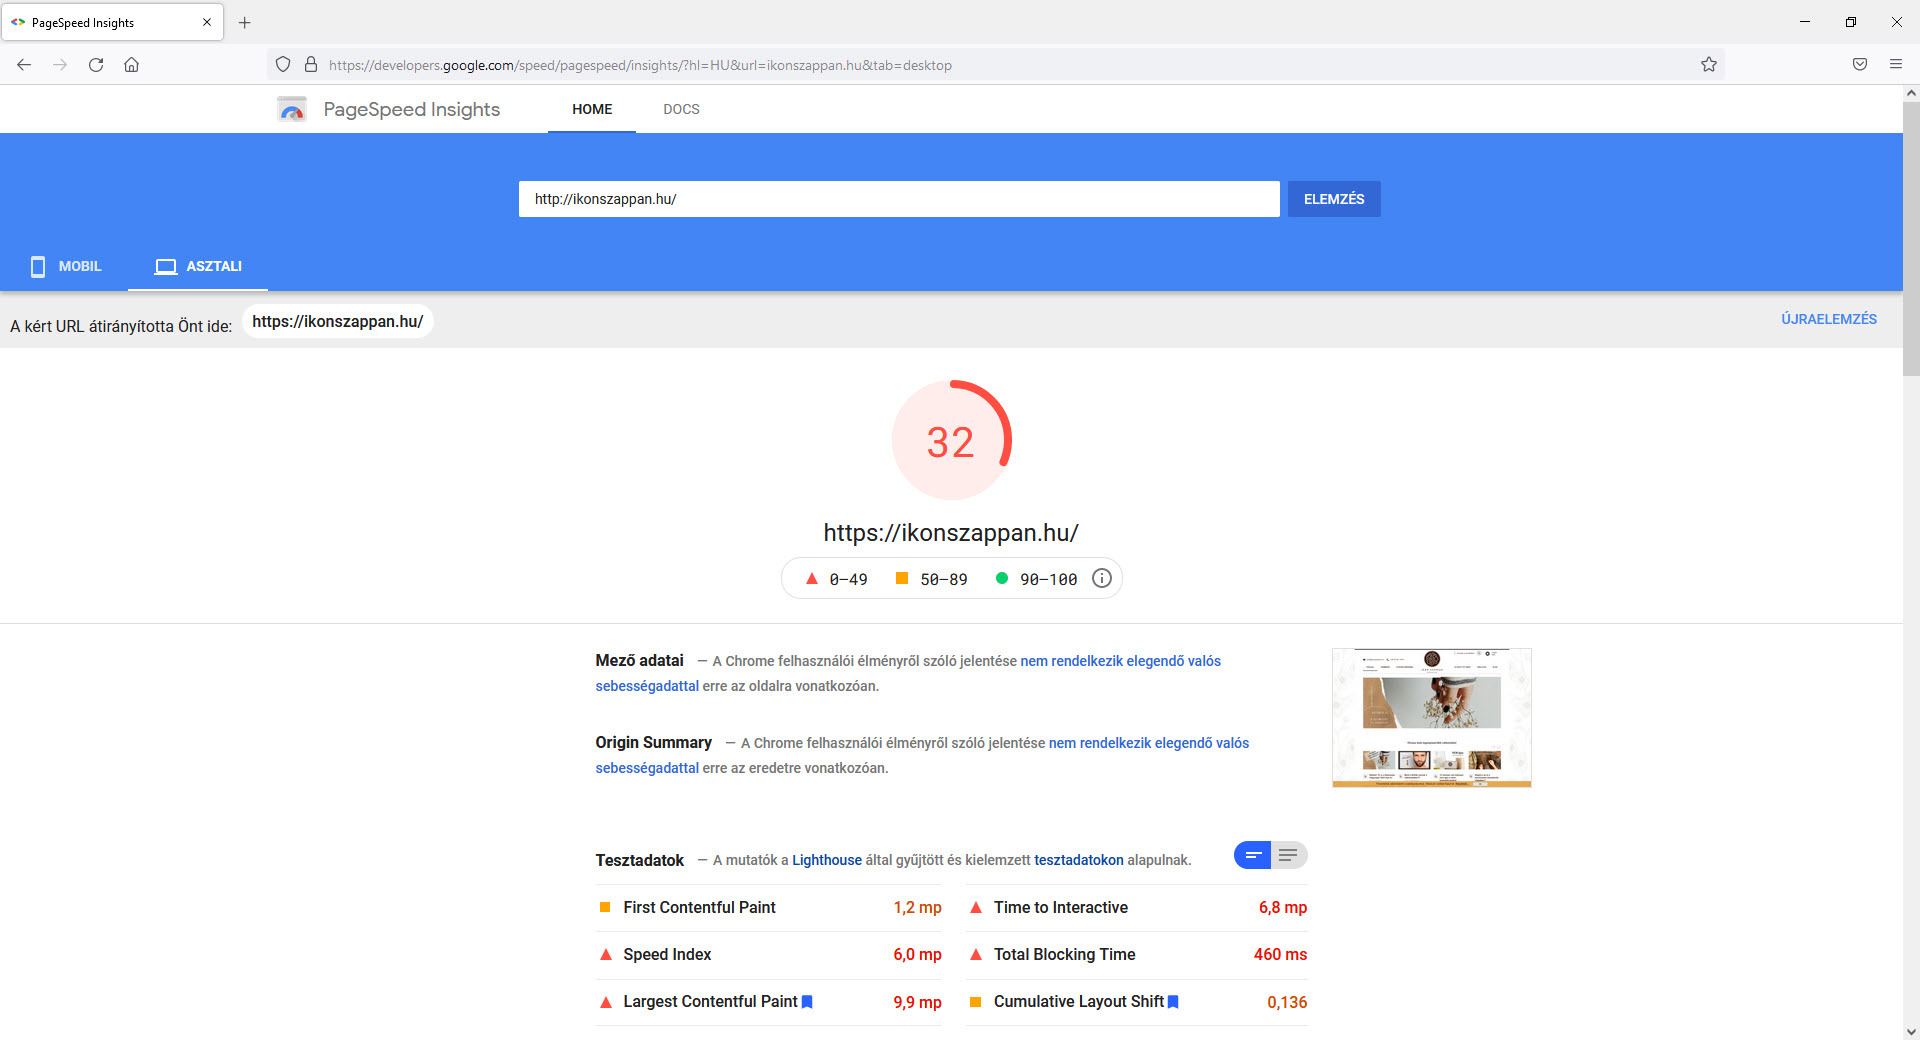The width and height of the screenshot is (1920, 1040).
Task: Click the URL input field with ikonszappan.hu
Action: click(x=898, y=199)
